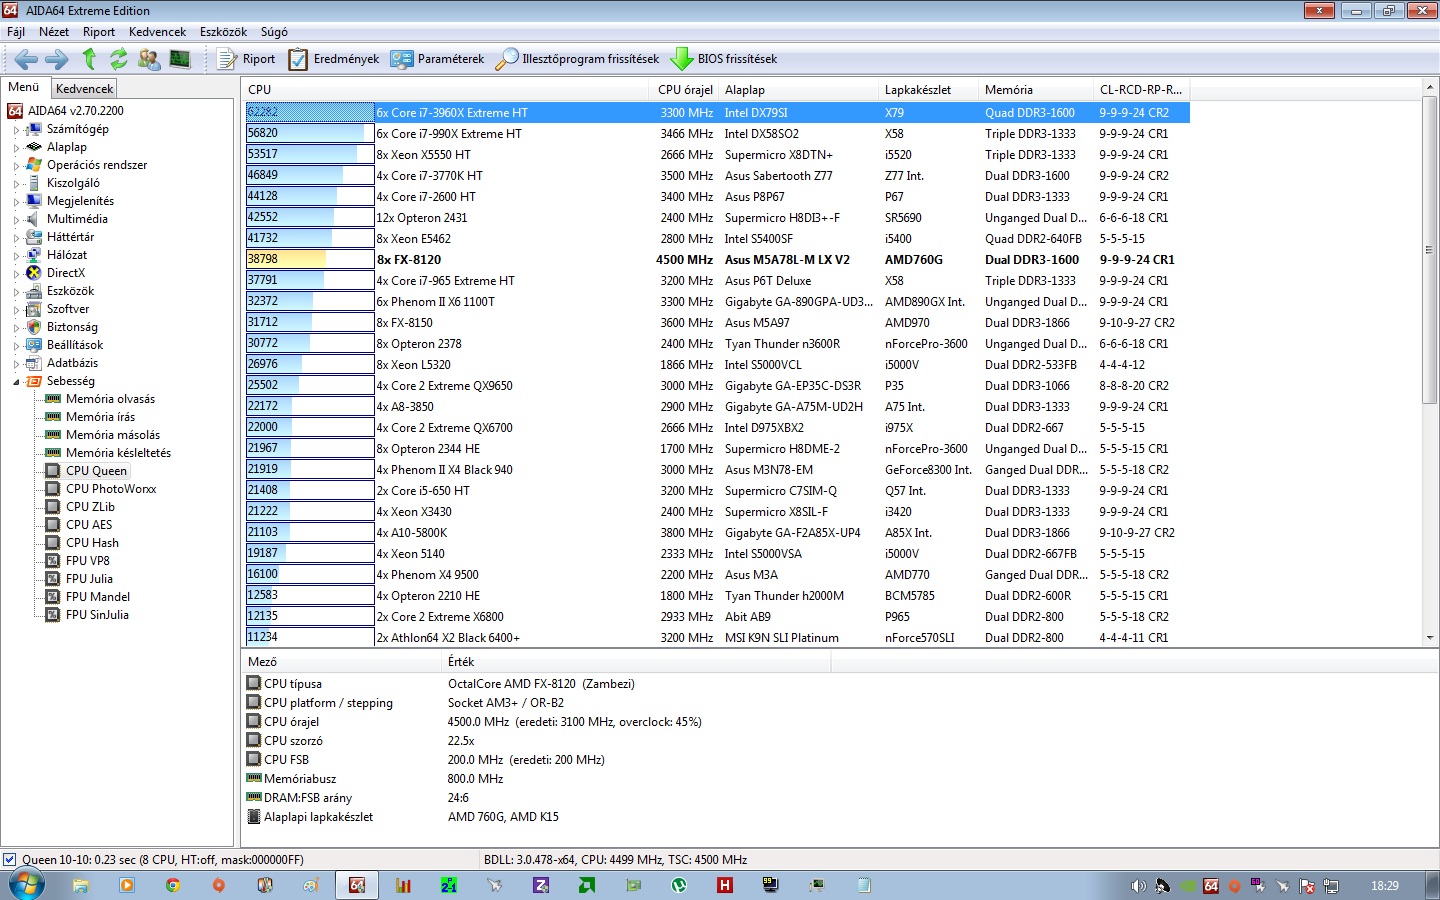The width and height of the screenshot is (1440, 900).
Task: Sort by the CPU órajel column header
Action: click(x=685, y=89)
